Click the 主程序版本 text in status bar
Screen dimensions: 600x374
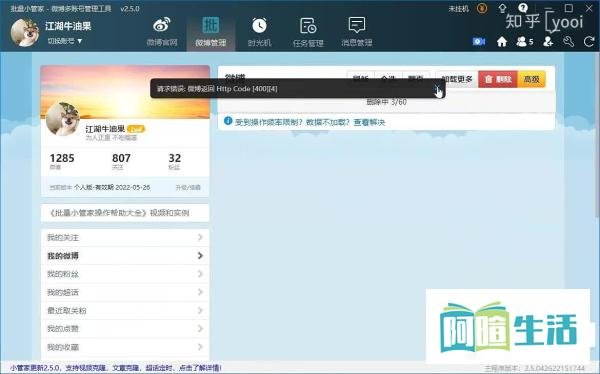[x=535, y=368]
